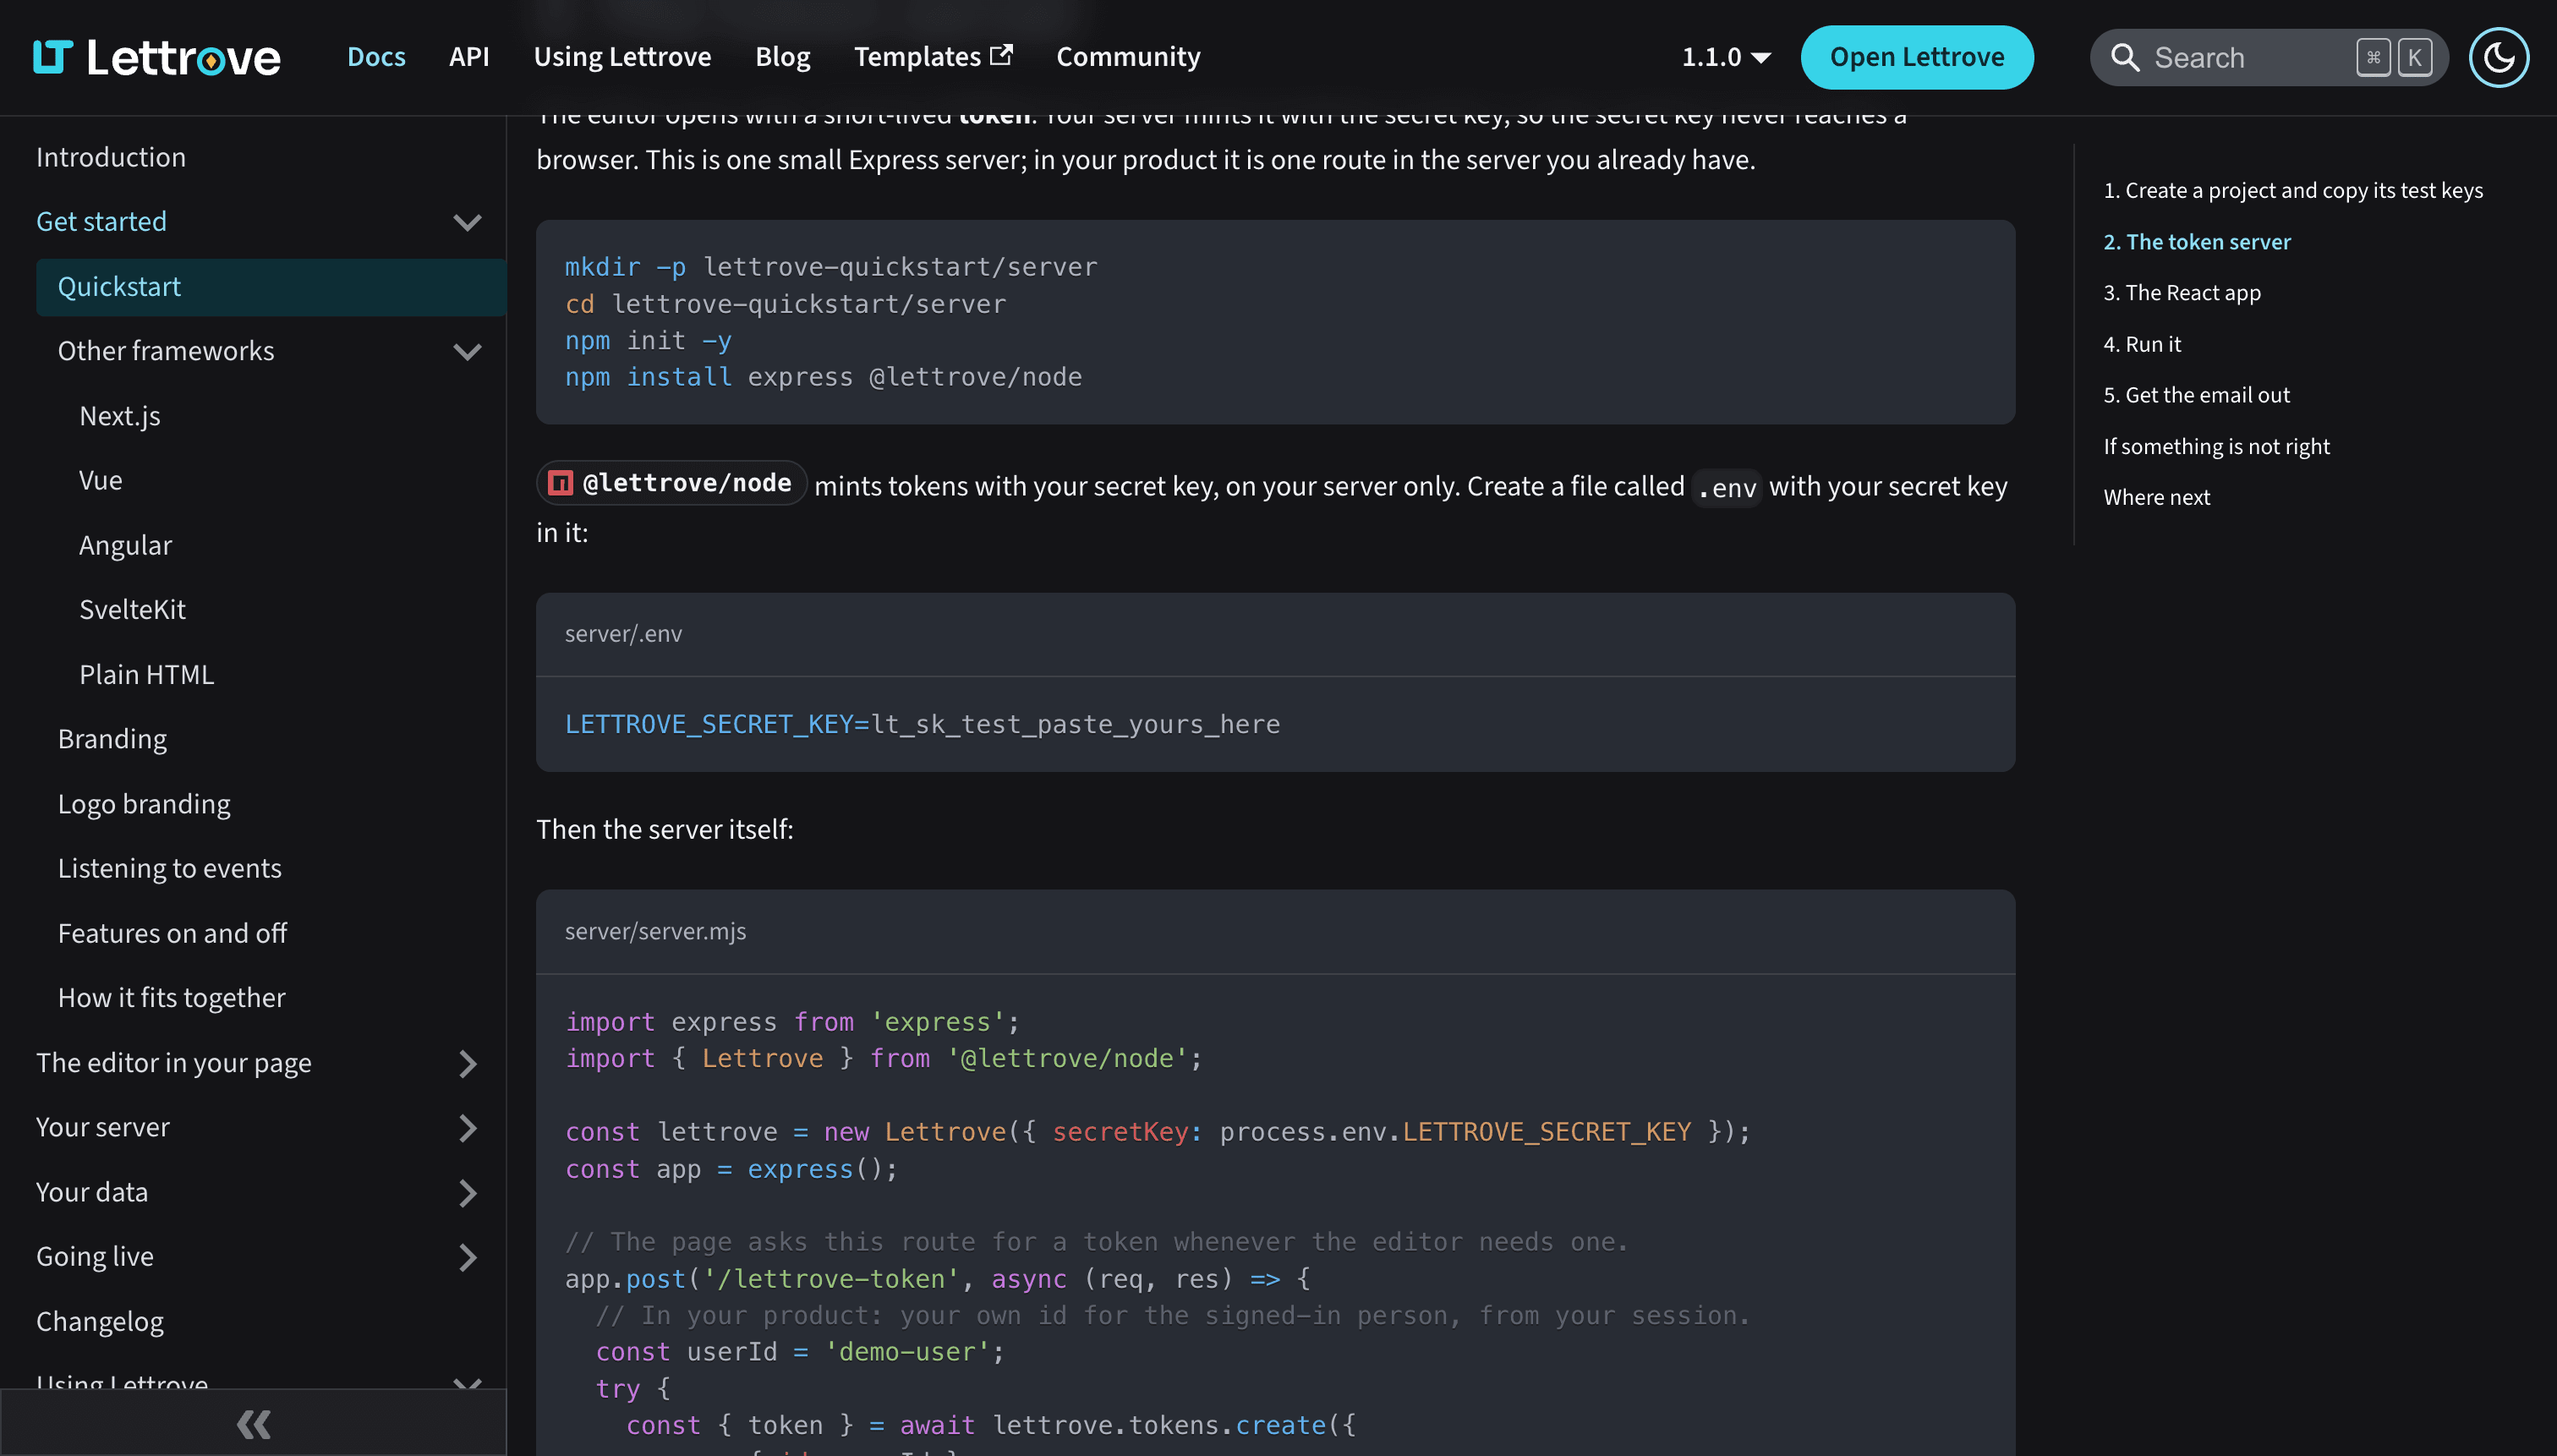The height and width of the screenshot is (1456, 2557).
Task: Open the Docs nav item
Action: coord(376,57)
